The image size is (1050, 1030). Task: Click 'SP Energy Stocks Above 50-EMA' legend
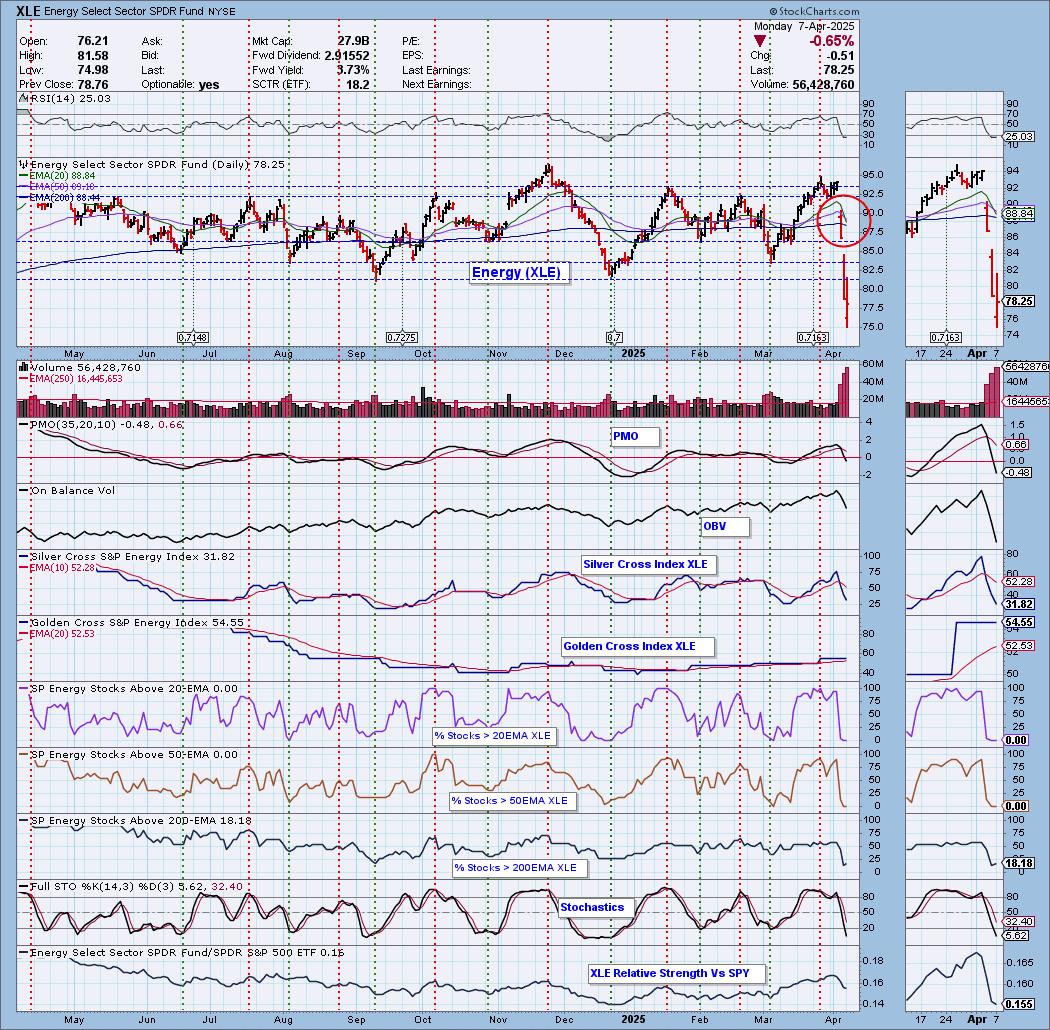click(x=128, y=755)
